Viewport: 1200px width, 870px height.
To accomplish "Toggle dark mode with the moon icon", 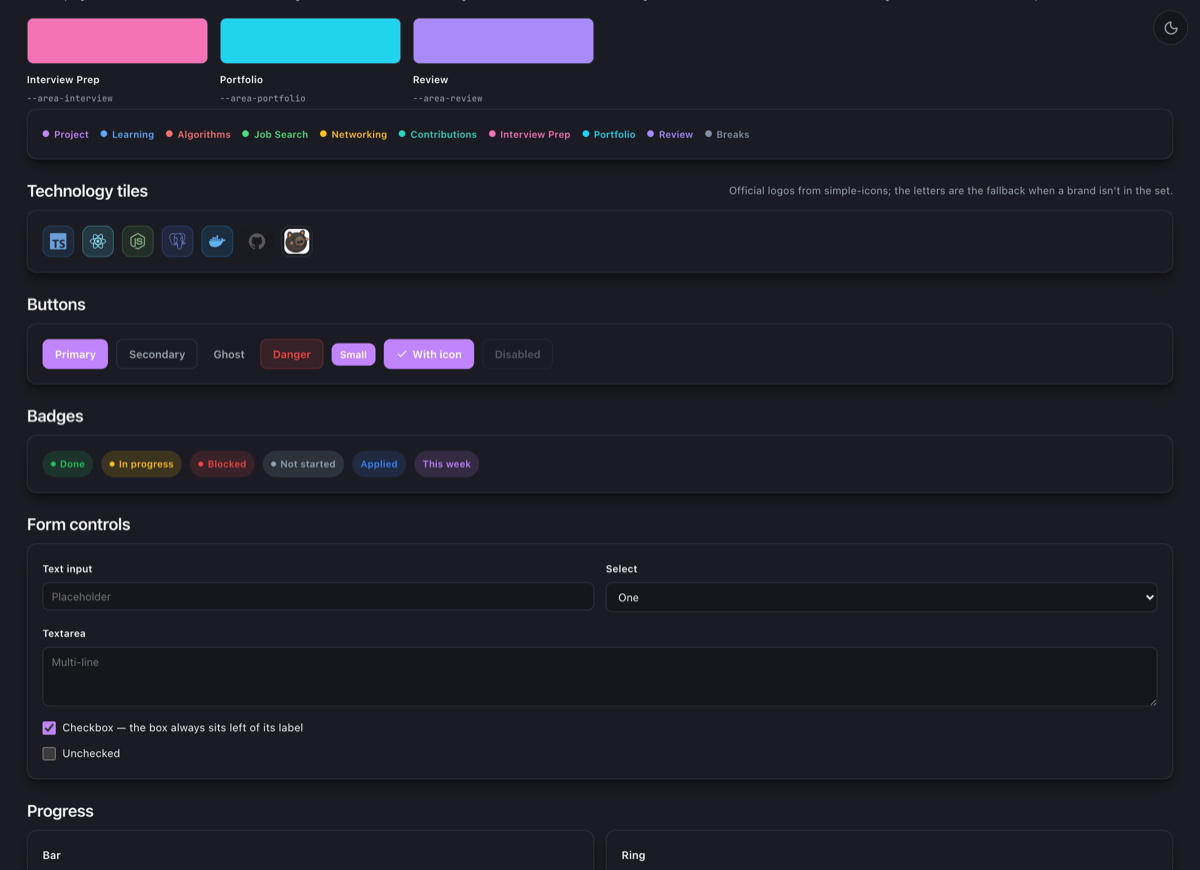I will point(1171,28).
